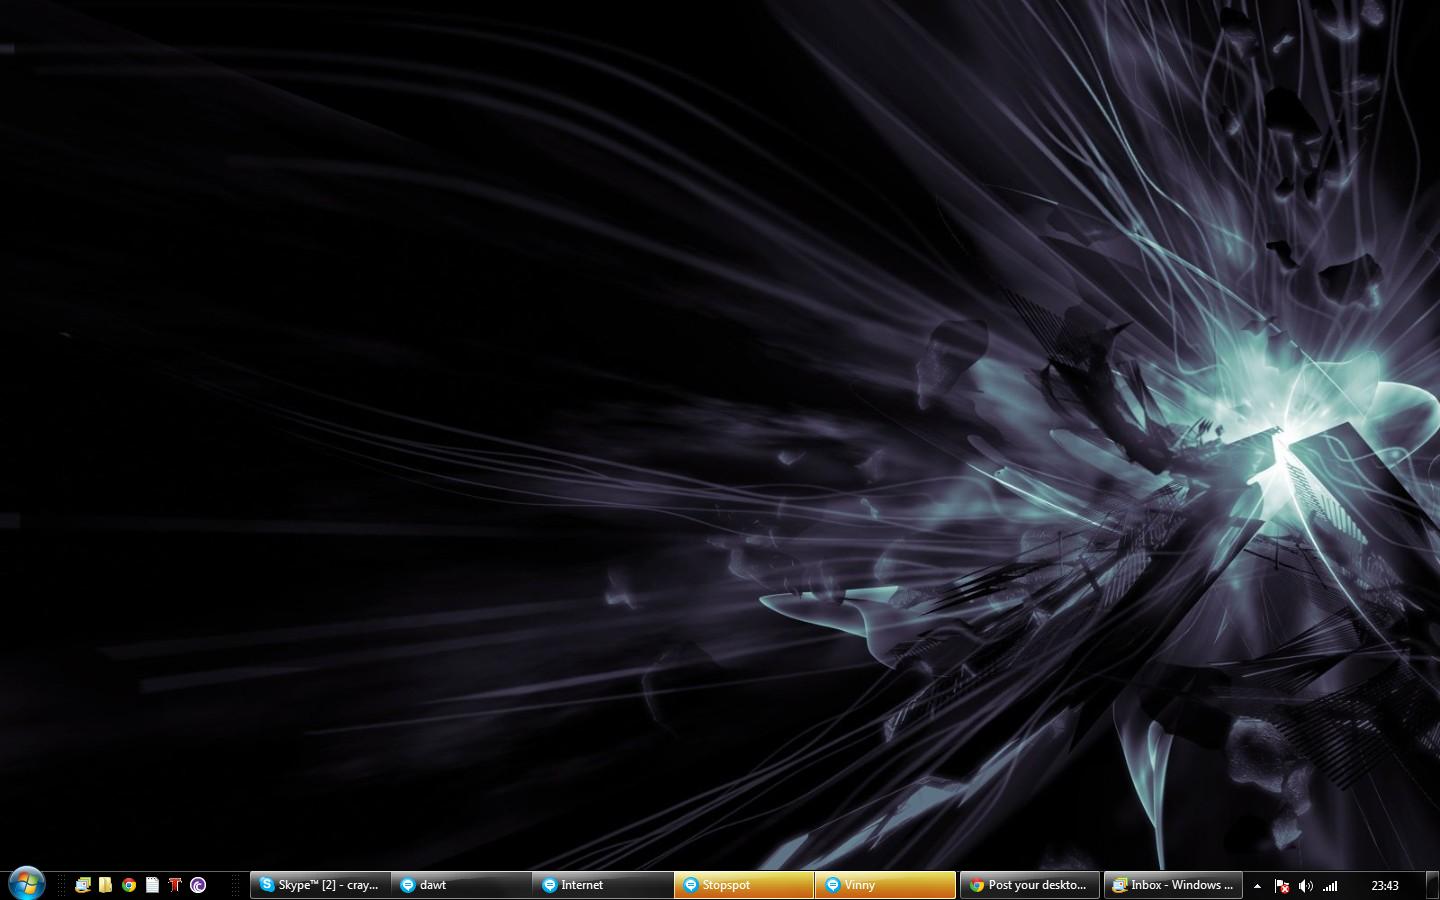The image size is (1440, 900).
Task: Click the Show Desktop strip at taskbar end
Action: tap(1434, 886)
